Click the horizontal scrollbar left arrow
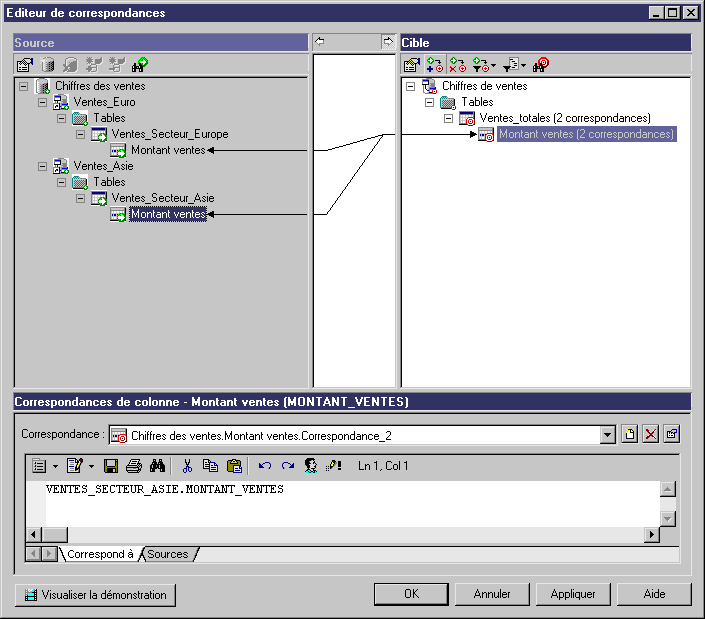 (x=34, y=534)
